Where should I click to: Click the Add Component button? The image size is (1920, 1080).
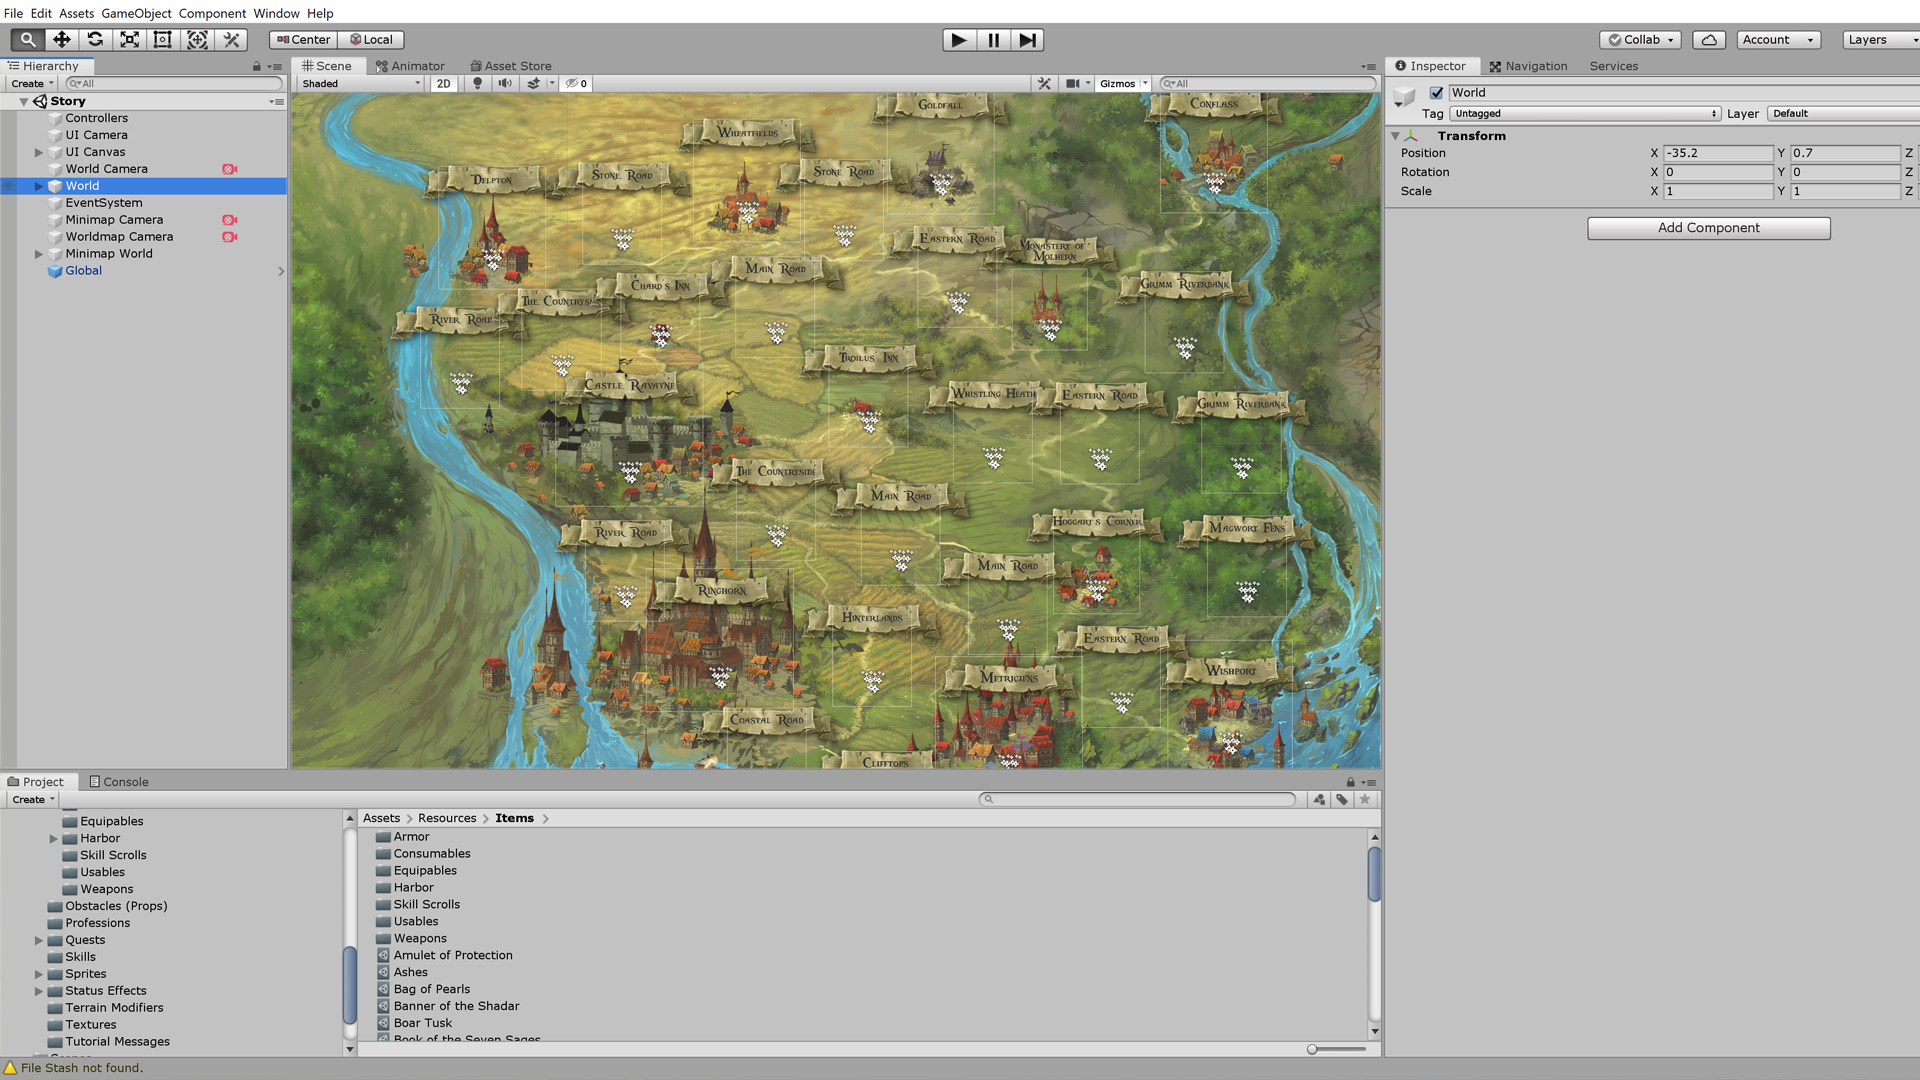(1708, 228)
